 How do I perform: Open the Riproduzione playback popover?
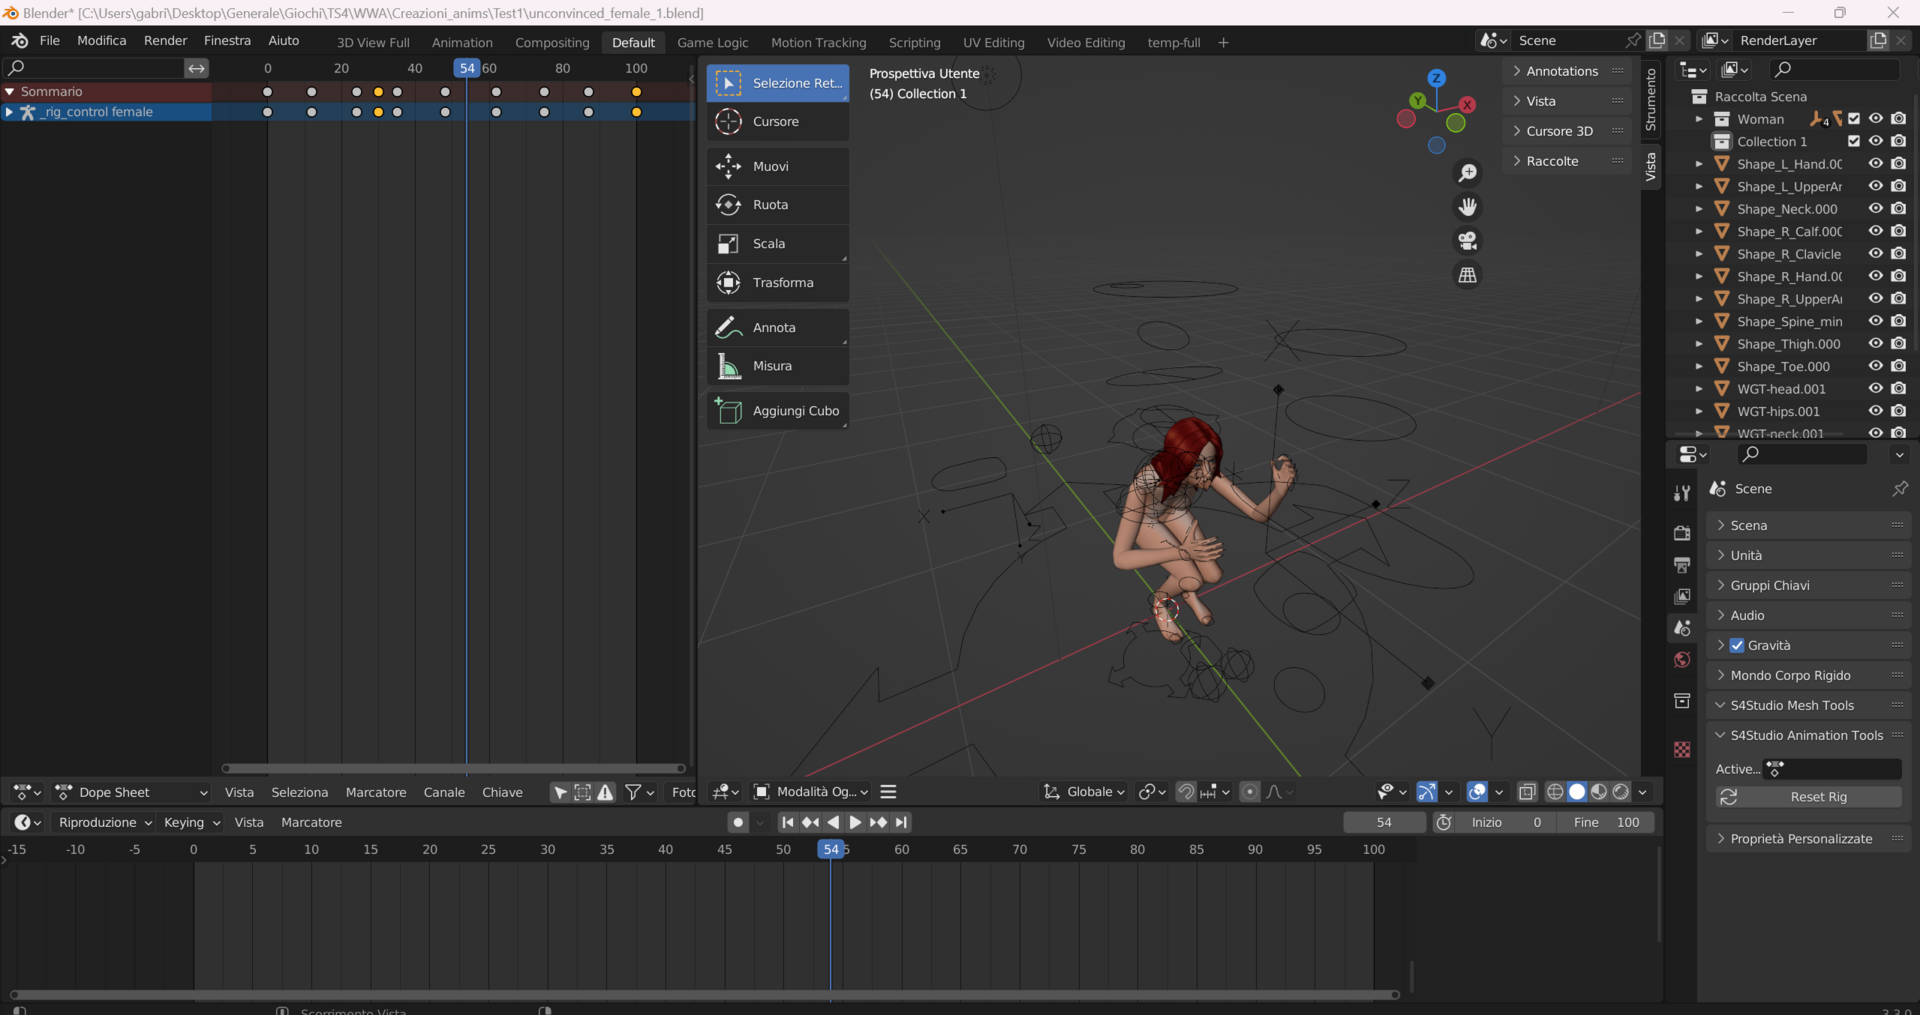click(104, 822)
